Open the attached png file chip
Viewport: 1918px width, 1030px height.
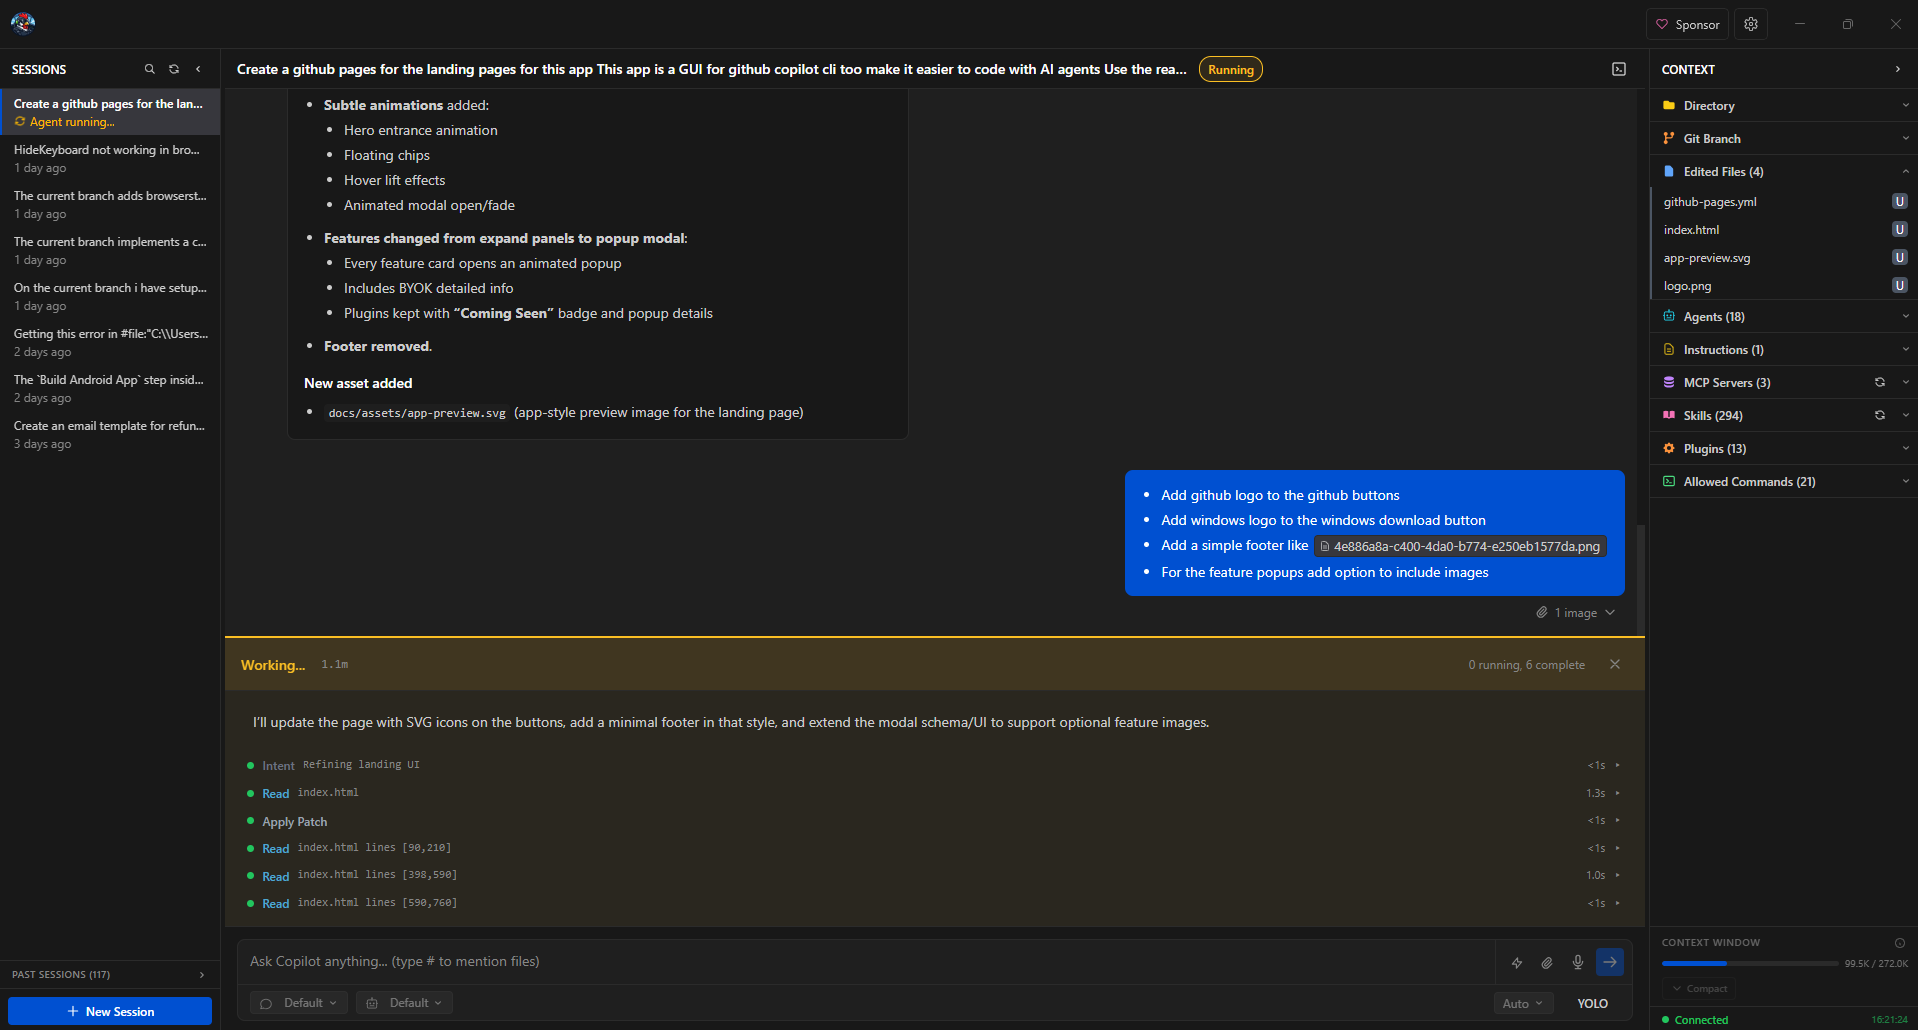tap(1460, 546)
